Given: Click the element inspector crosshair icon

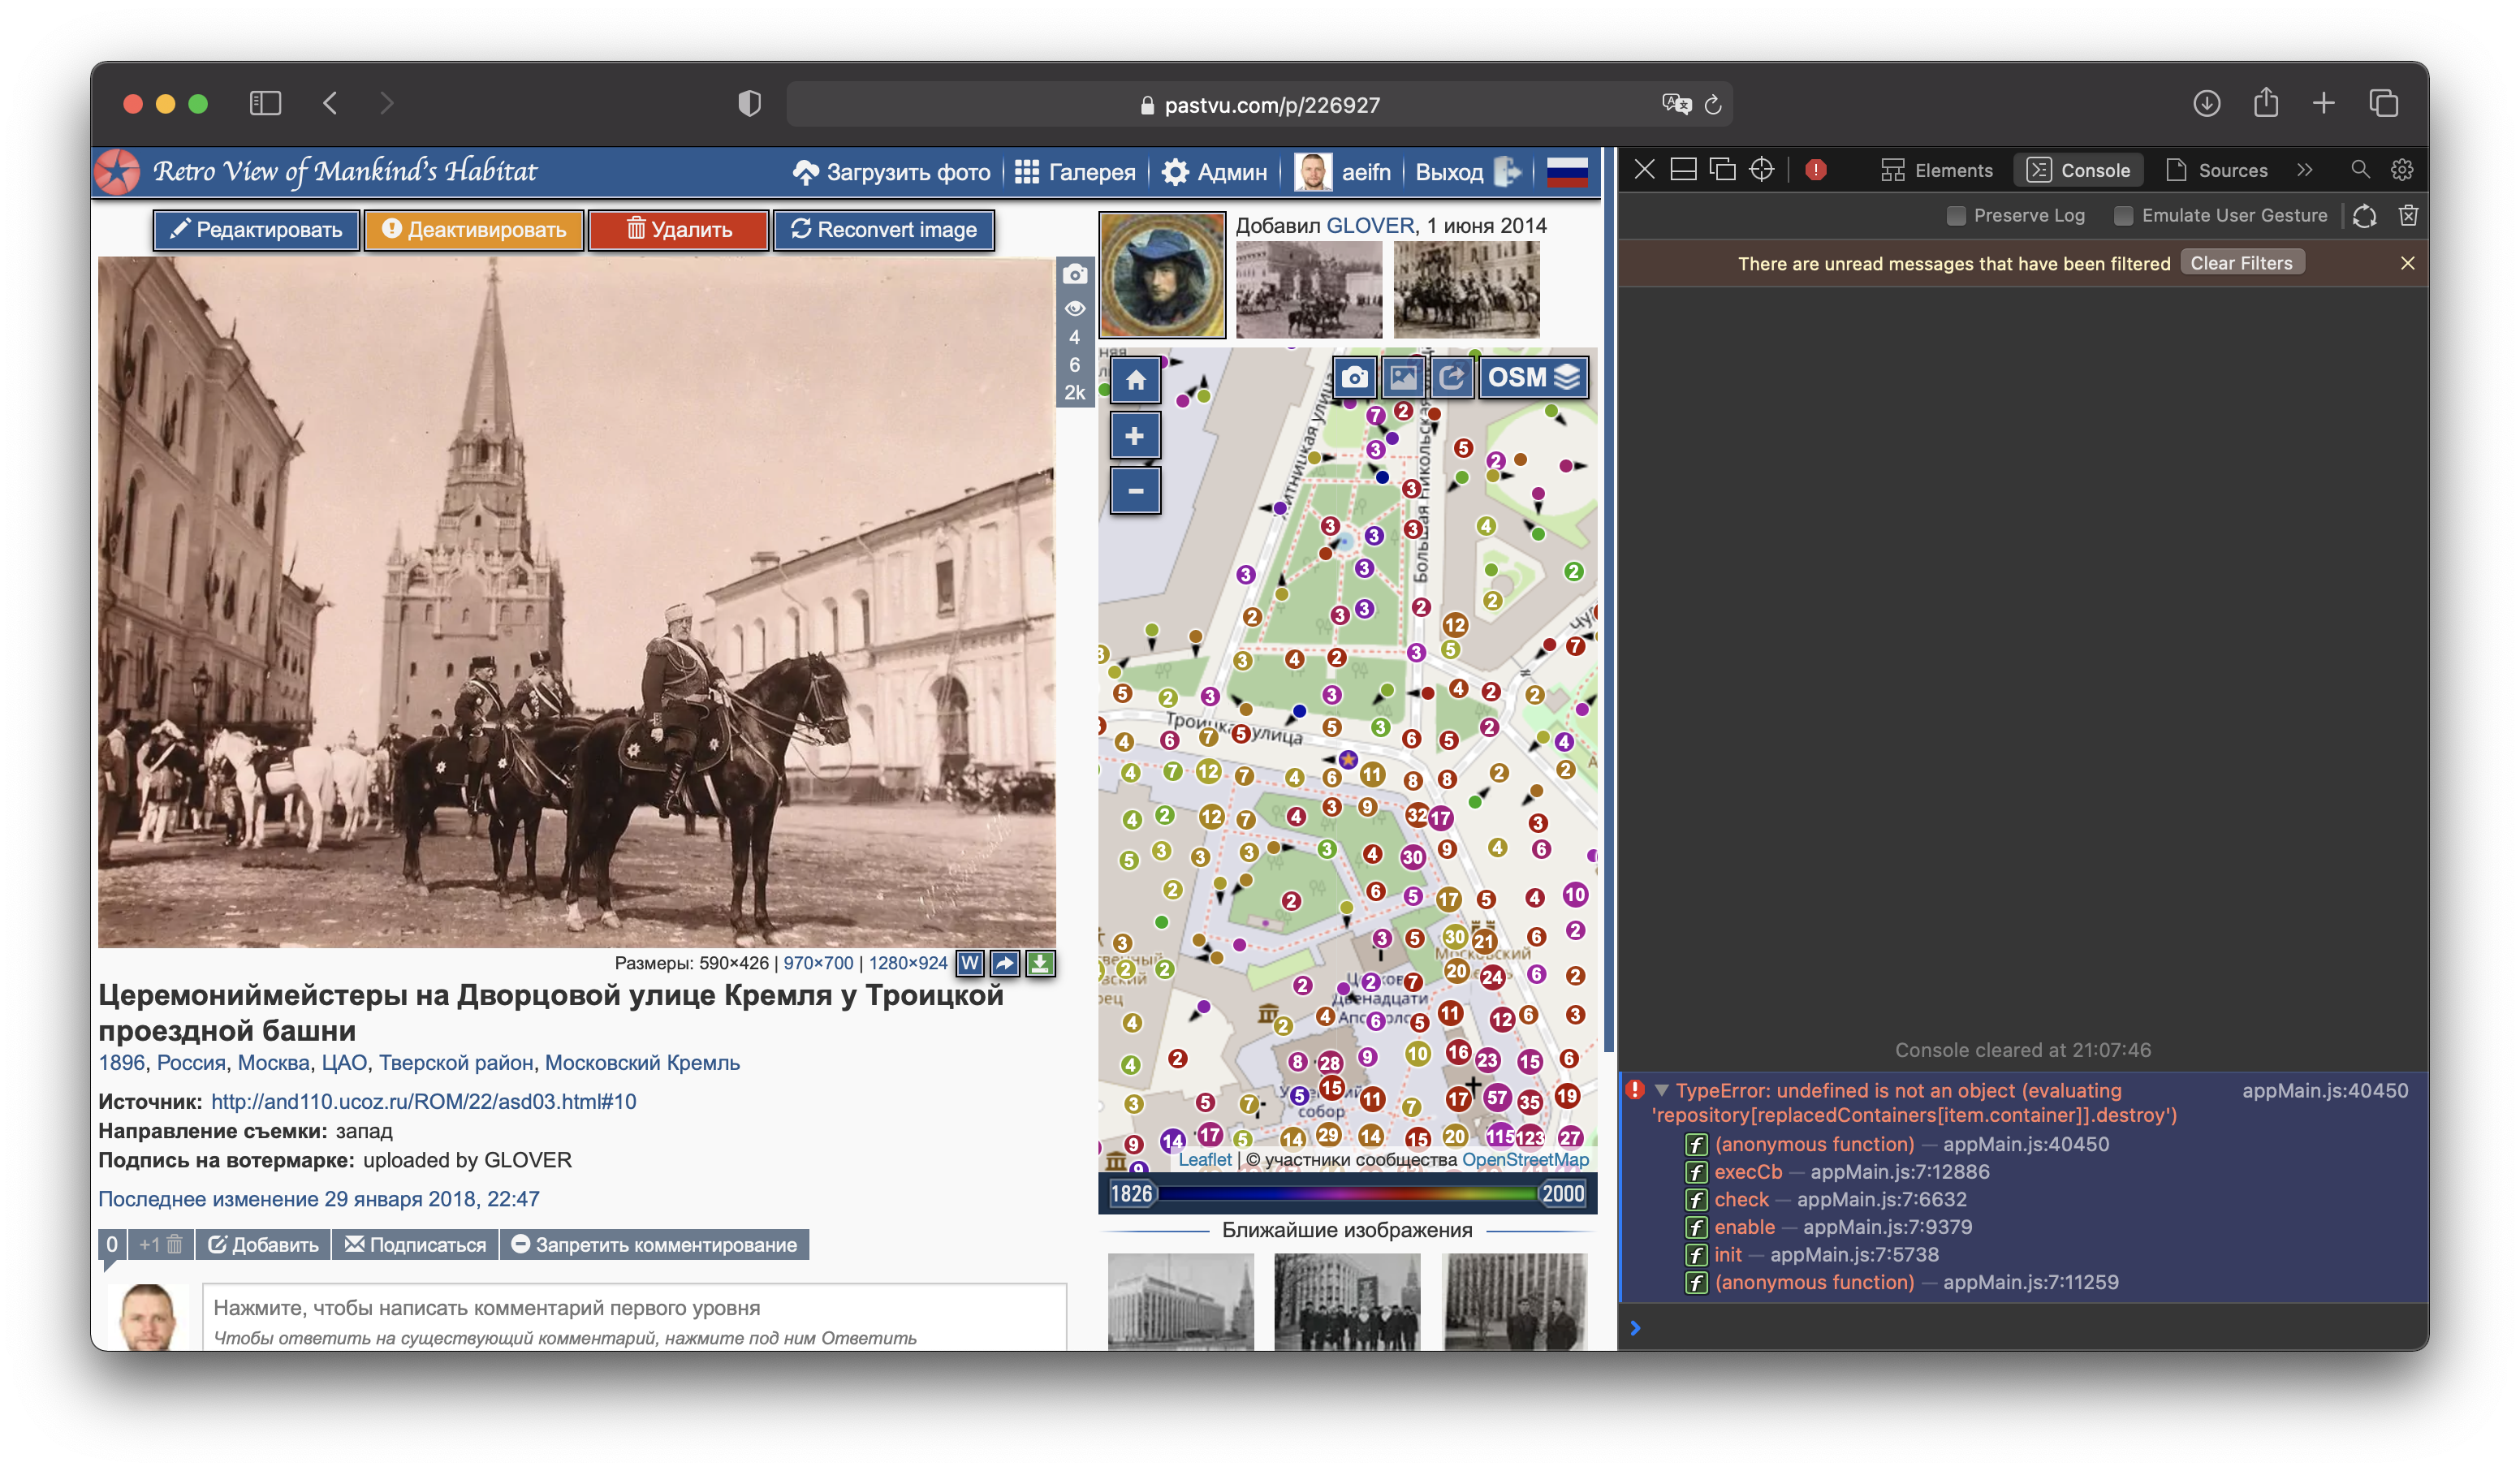Looking at the screenshot, I should [x=1762, y=170].
